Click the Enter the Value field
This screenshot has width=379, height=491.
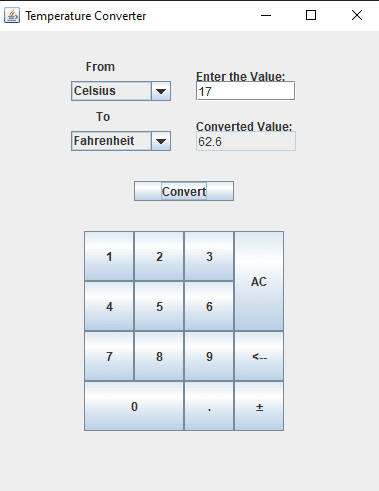(x=246, y=91)
